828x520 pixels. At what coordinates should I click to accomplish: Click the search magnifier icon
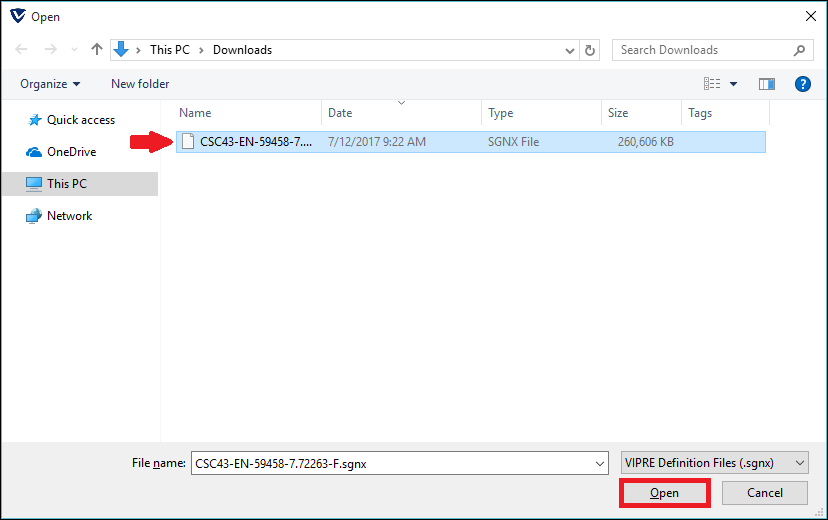pos(799,50)
